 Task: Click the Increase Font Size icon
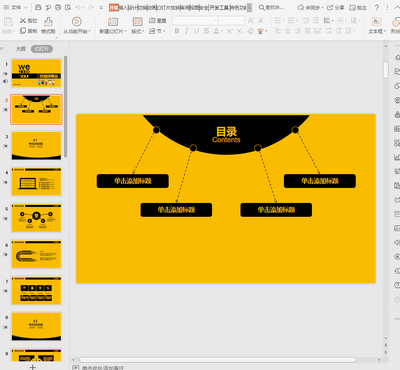(x=251, y=21)
